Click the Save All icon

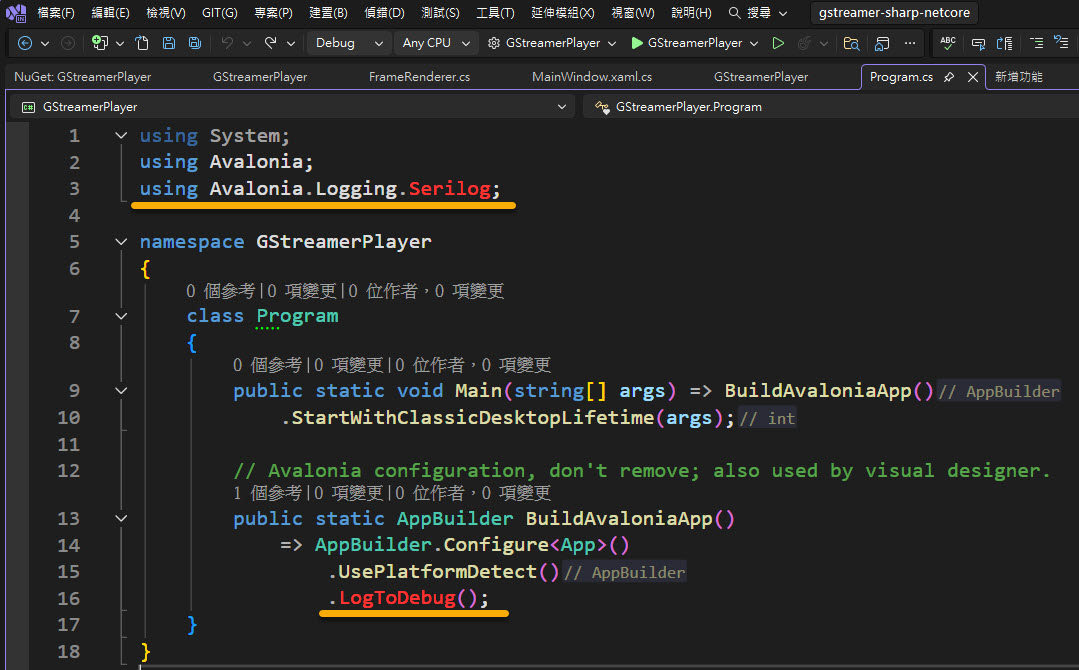195,43
